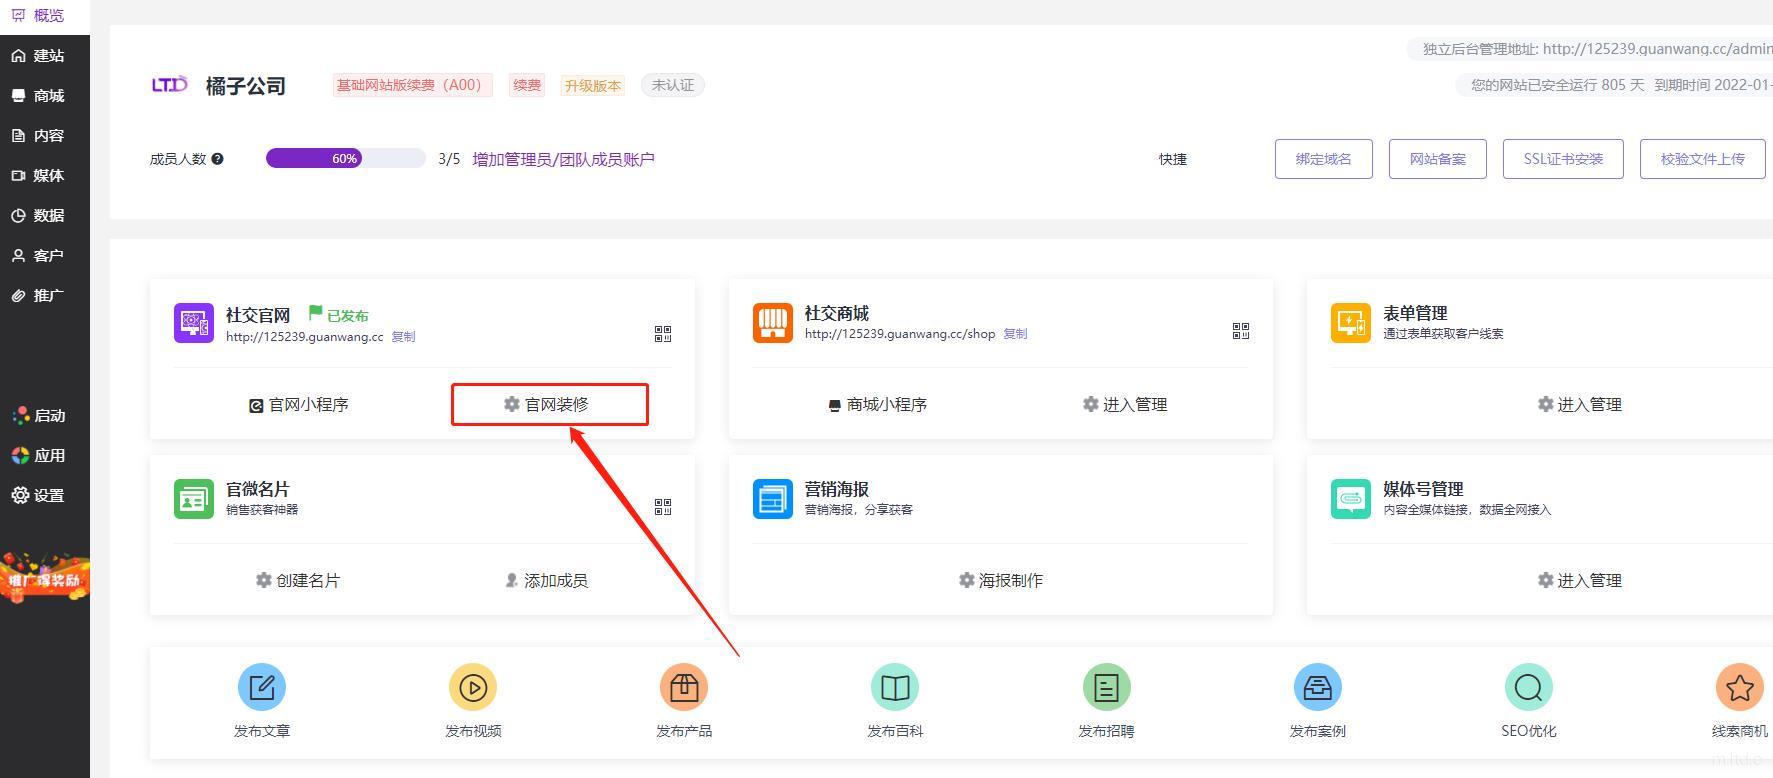Open the 发布案例 case icon
The image size is (1773, 778).
click(1317, 687)
